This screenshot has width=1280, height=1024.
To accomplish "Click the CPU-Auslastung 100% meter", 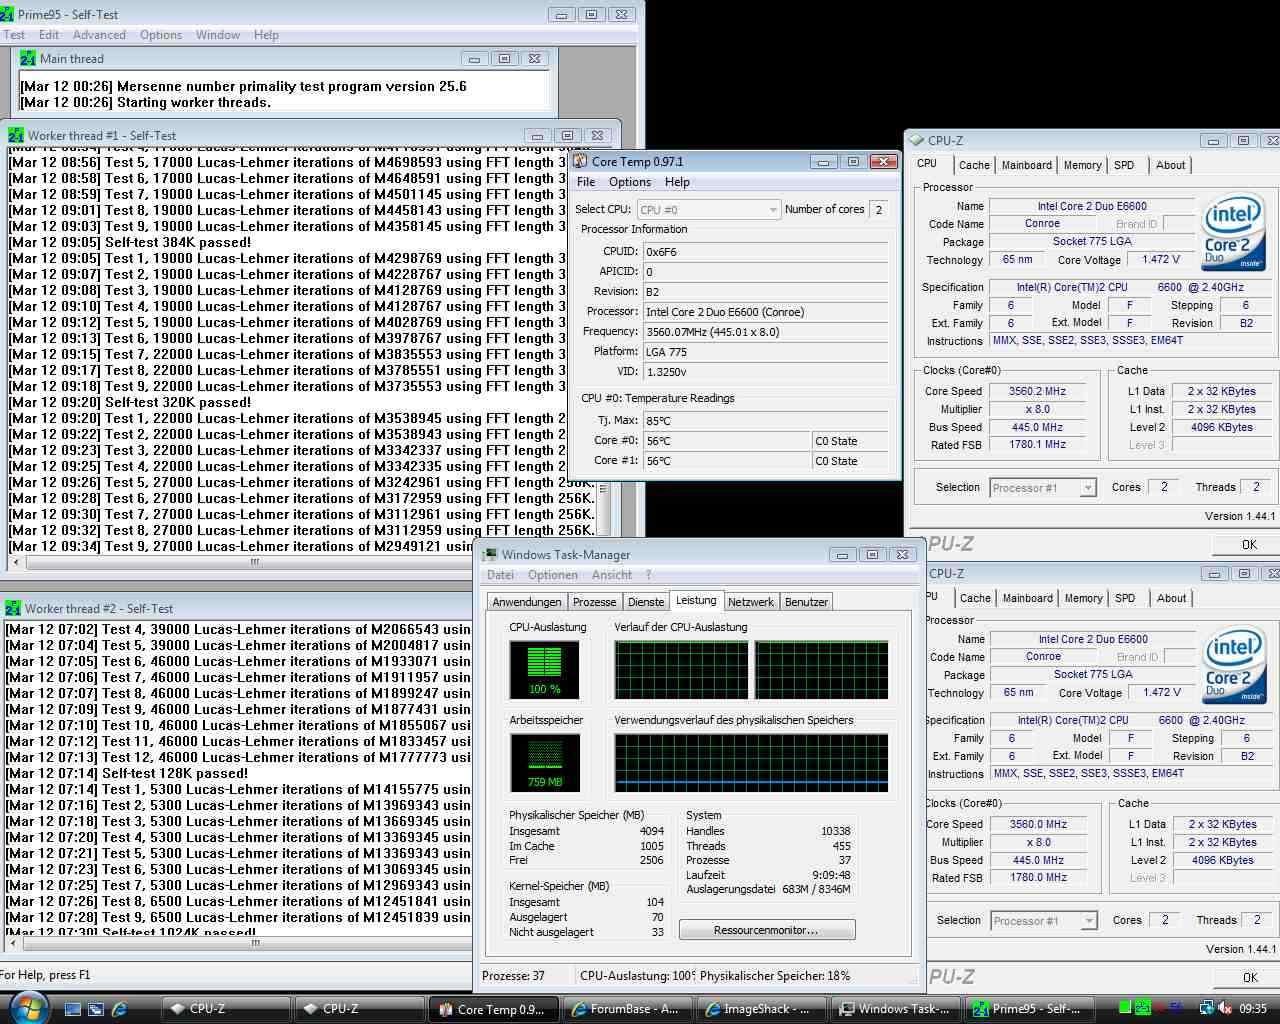I will coord(545,669).
